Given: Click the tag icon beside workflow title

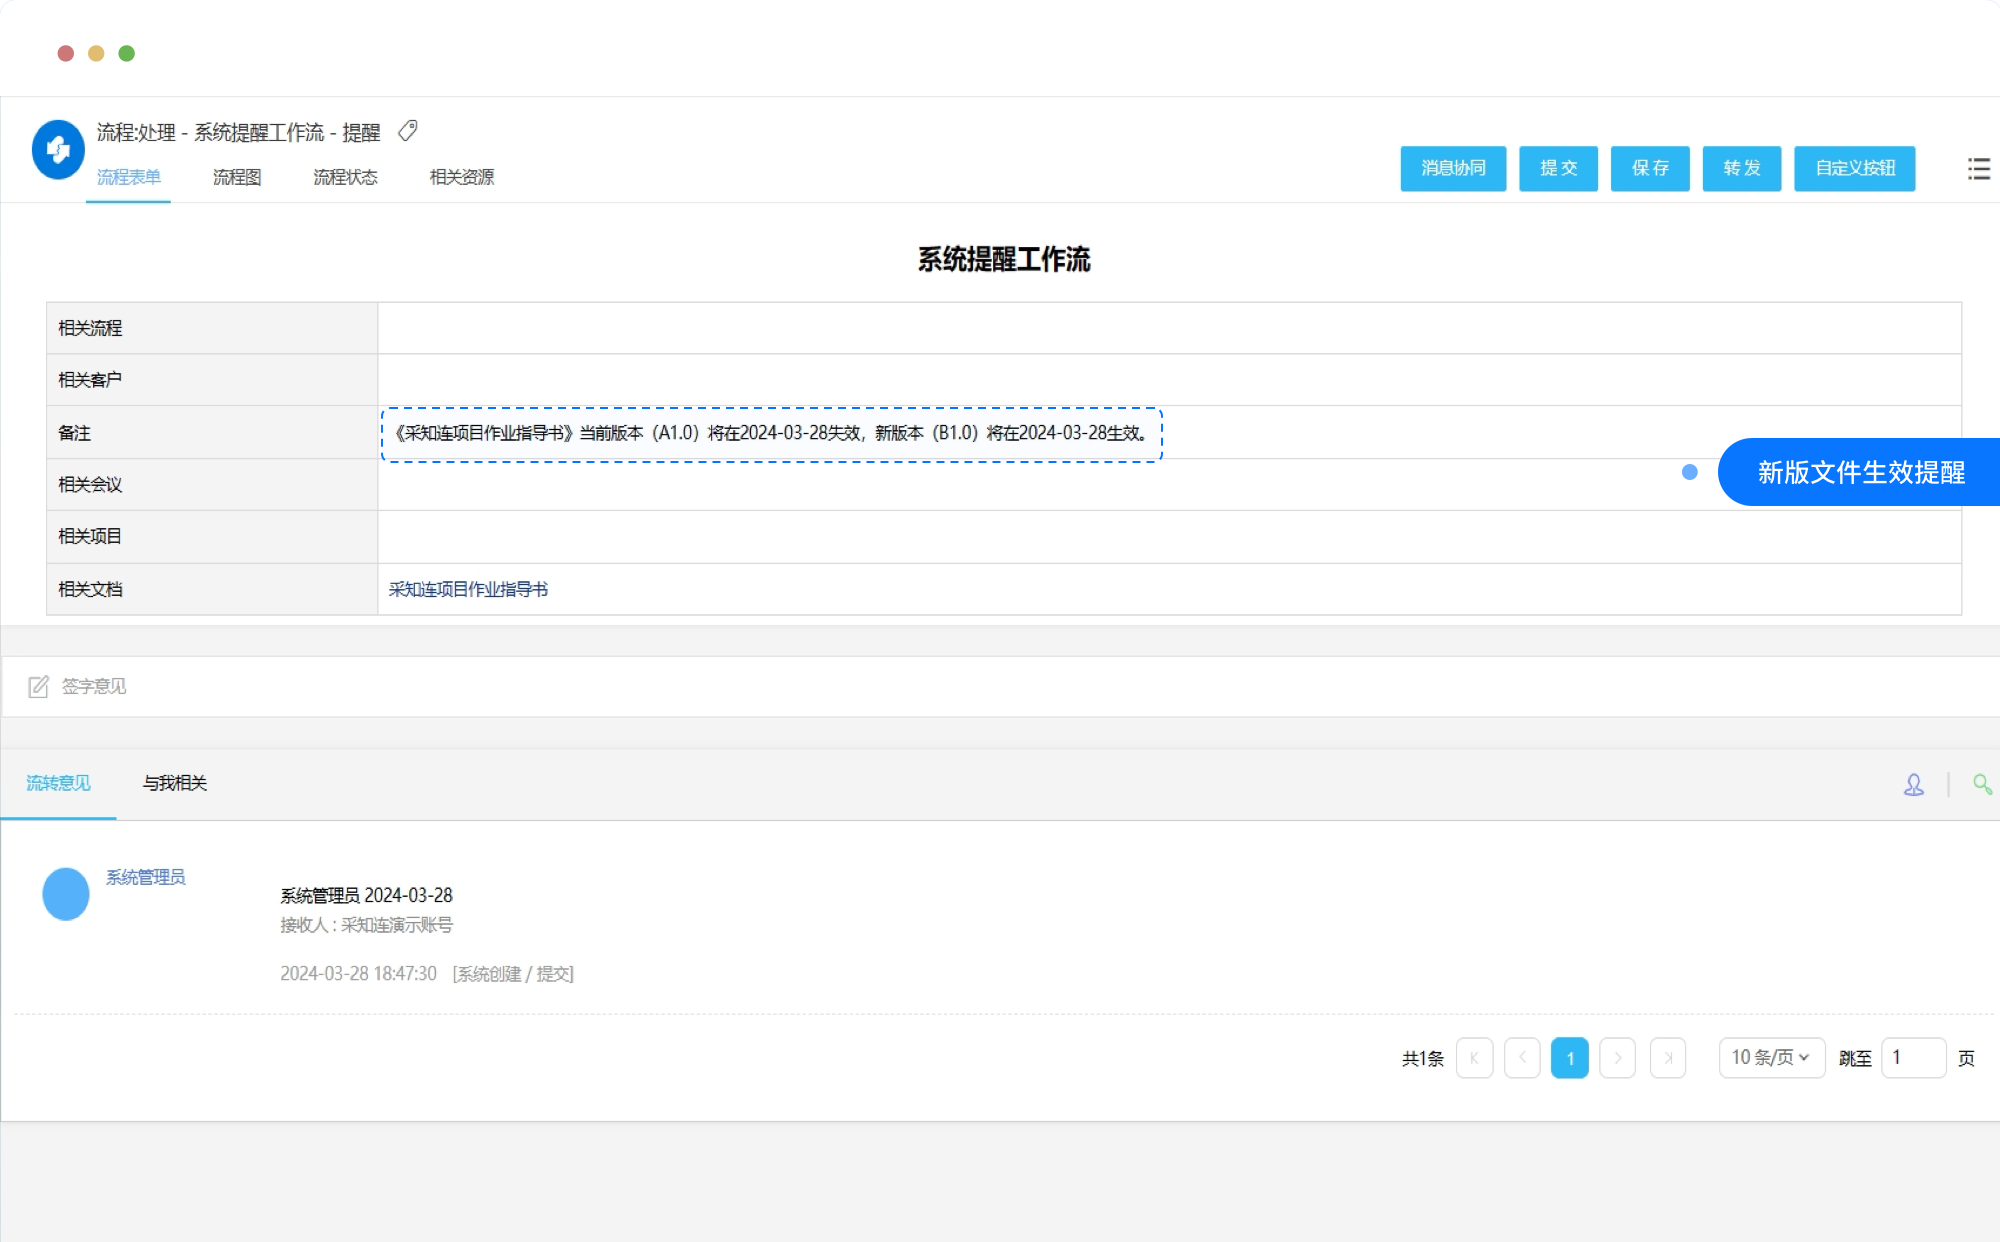Looking at the screenshot, I should click(x=407, y=131).
